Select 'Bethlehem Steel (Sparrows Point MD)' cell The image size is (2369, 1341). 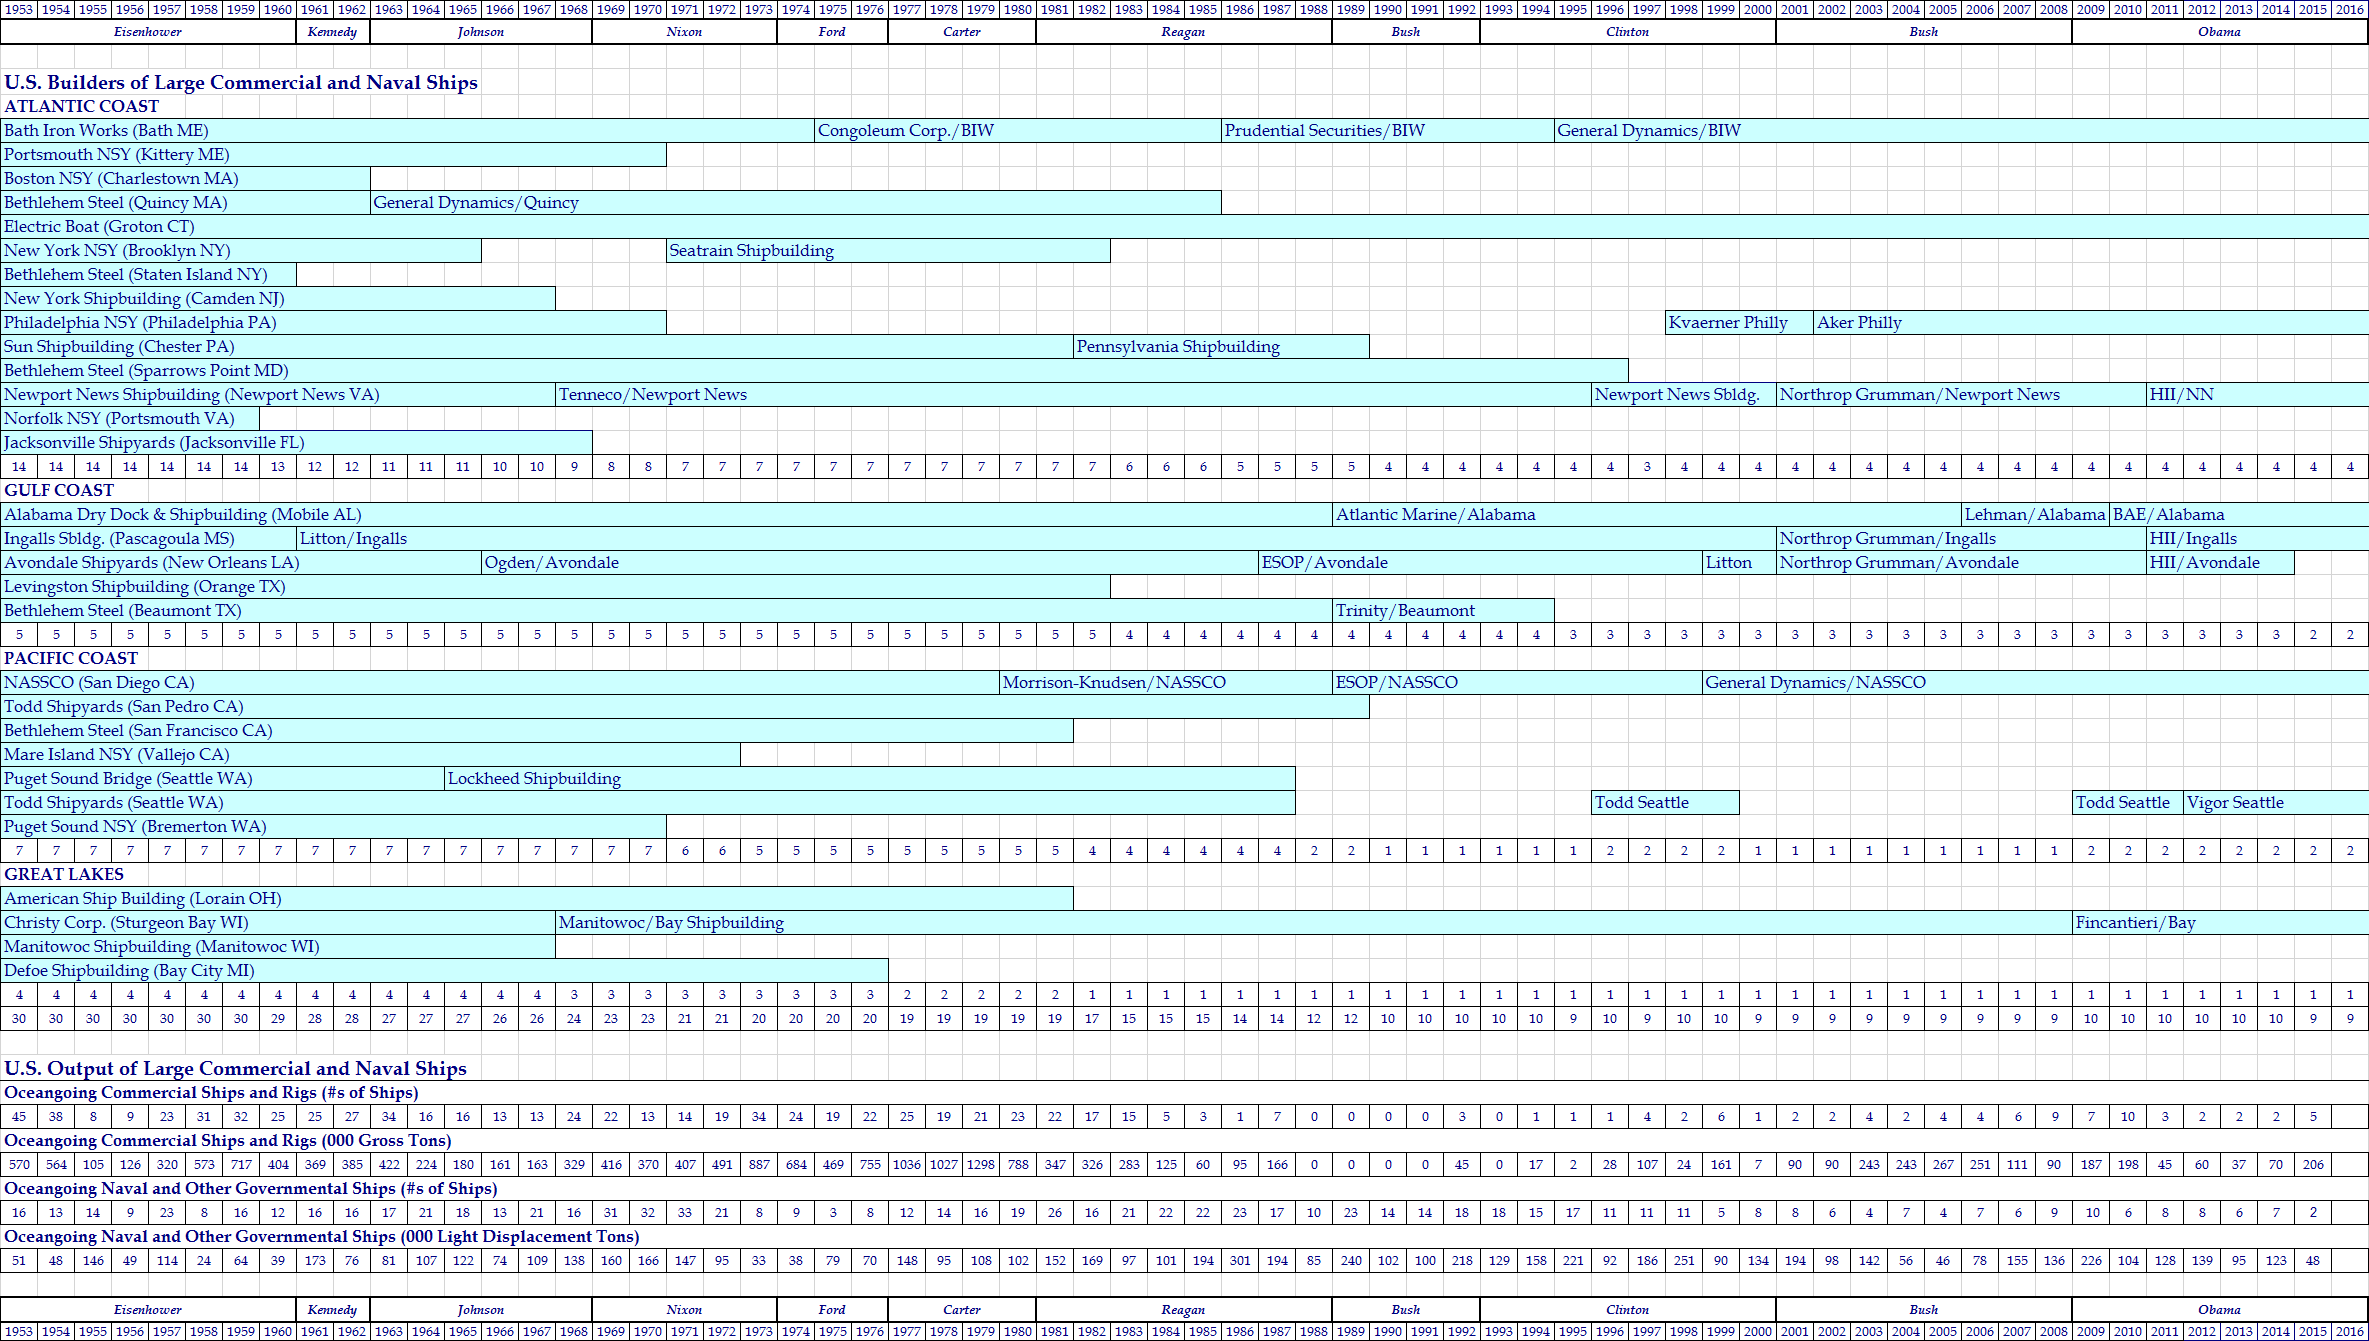814,370
